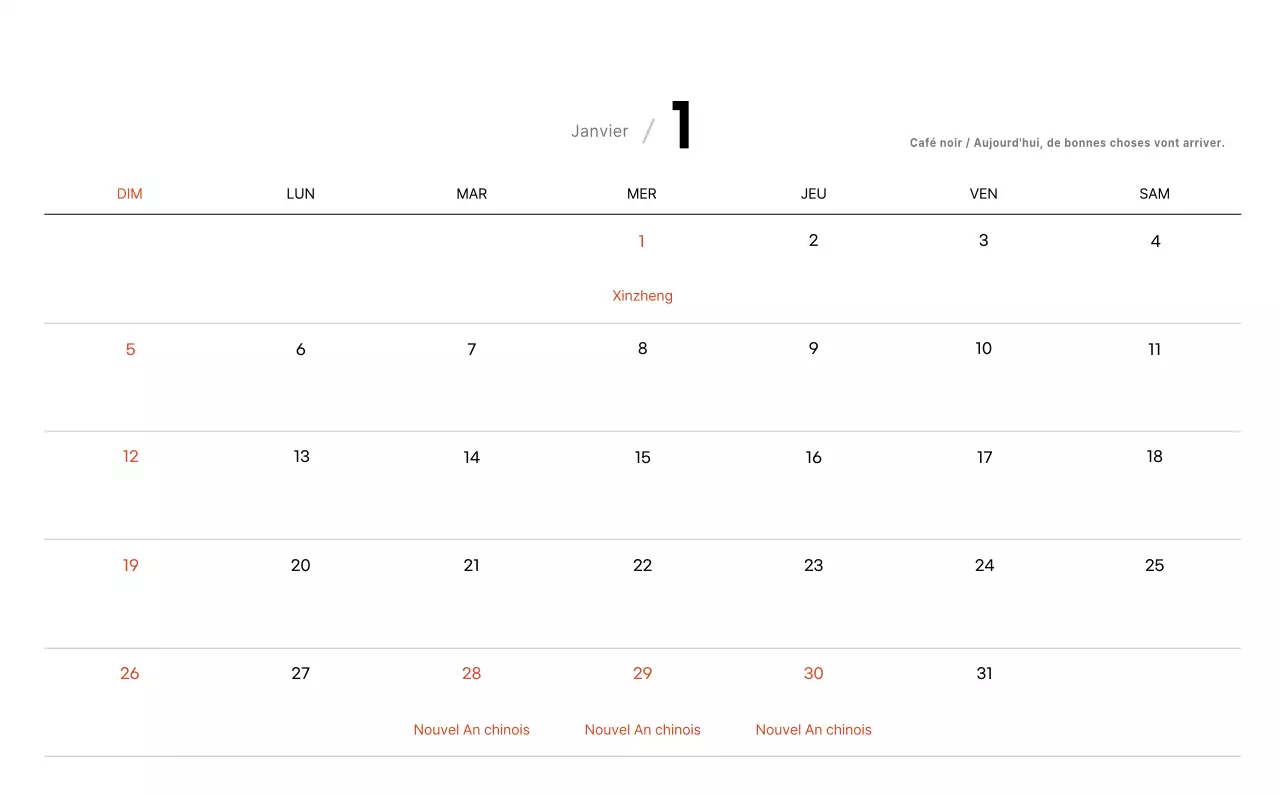Screen dimensions: 1280x795
Task: Click the Café noir quote text
Action: pyautogui.click(x=1067, y=143)
